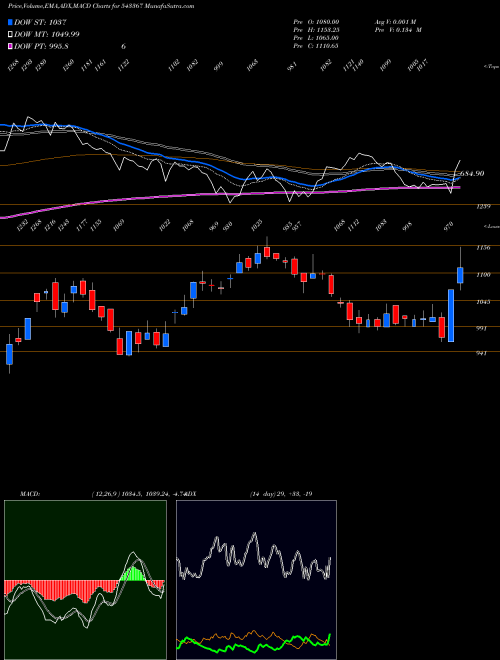This screenshot has height=660, width=500.
Task: Select the 'DOW PT: 995.8' legend text
Action: pyautogui.click(x=41, y=46)
